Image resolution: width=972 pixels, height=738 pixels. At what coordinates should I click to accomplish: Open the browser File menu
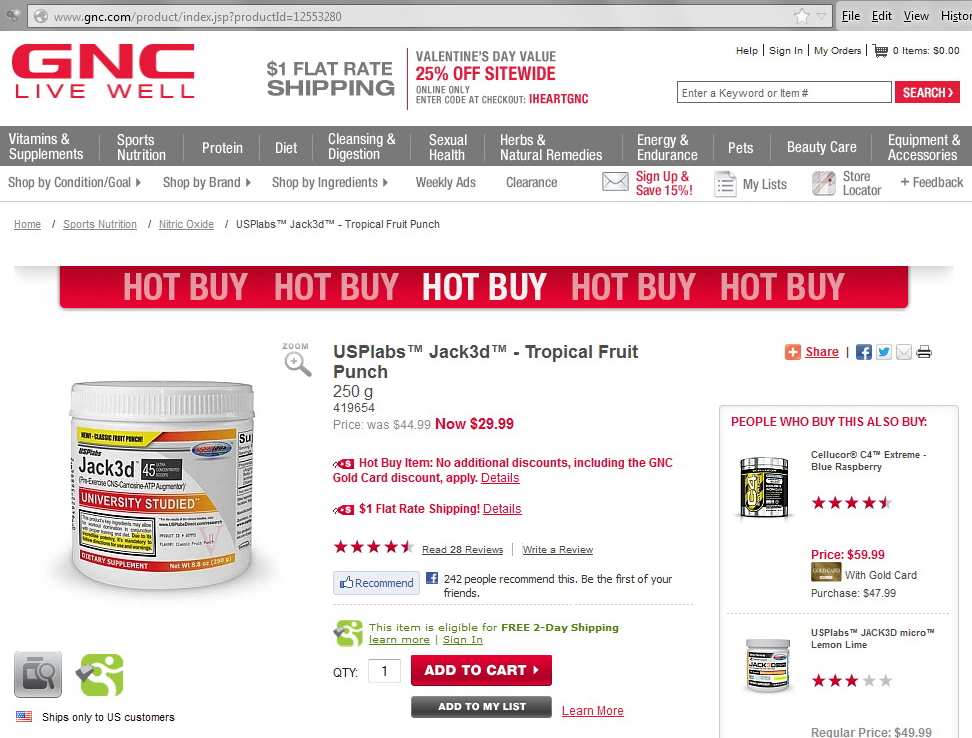click(850, 16)
